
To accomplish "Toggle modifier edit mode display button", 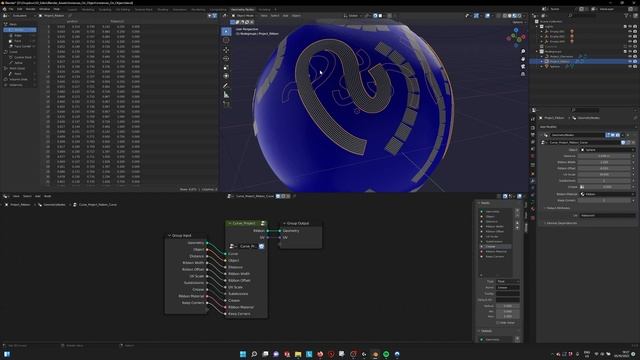I will click(x=608, y=135).
